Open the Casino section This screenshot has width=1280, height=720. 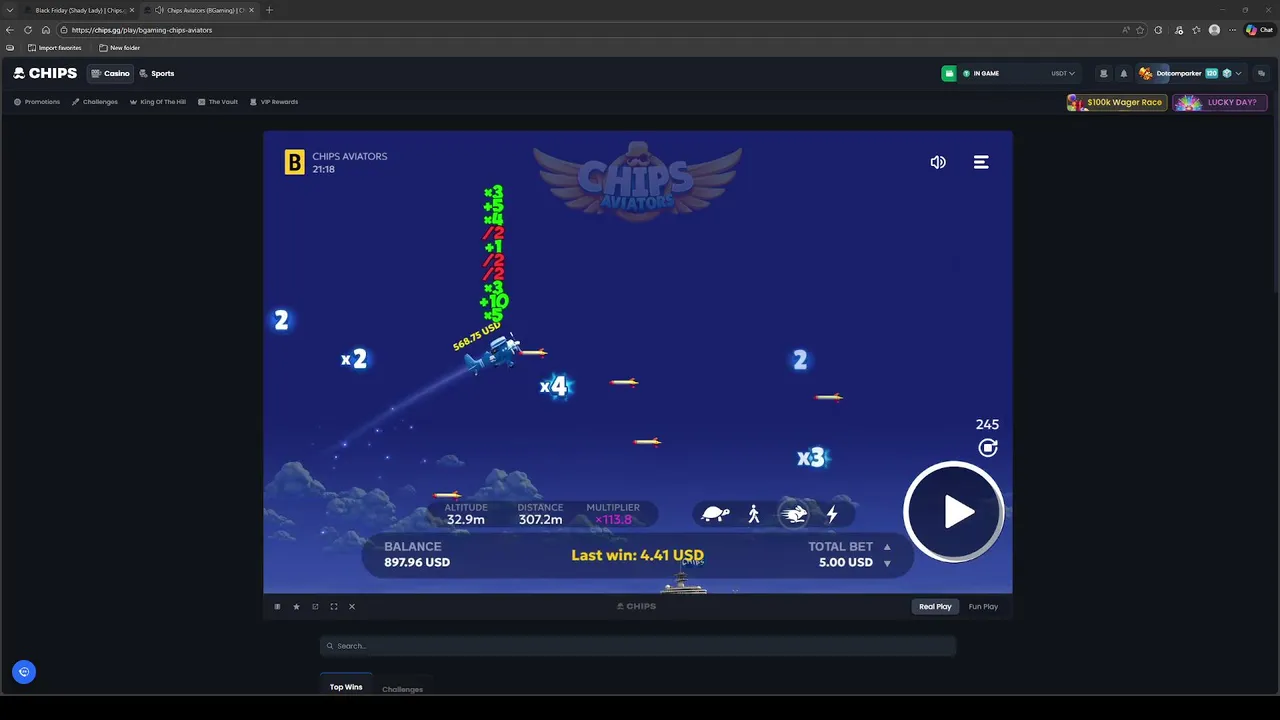(x=110, y=73)
